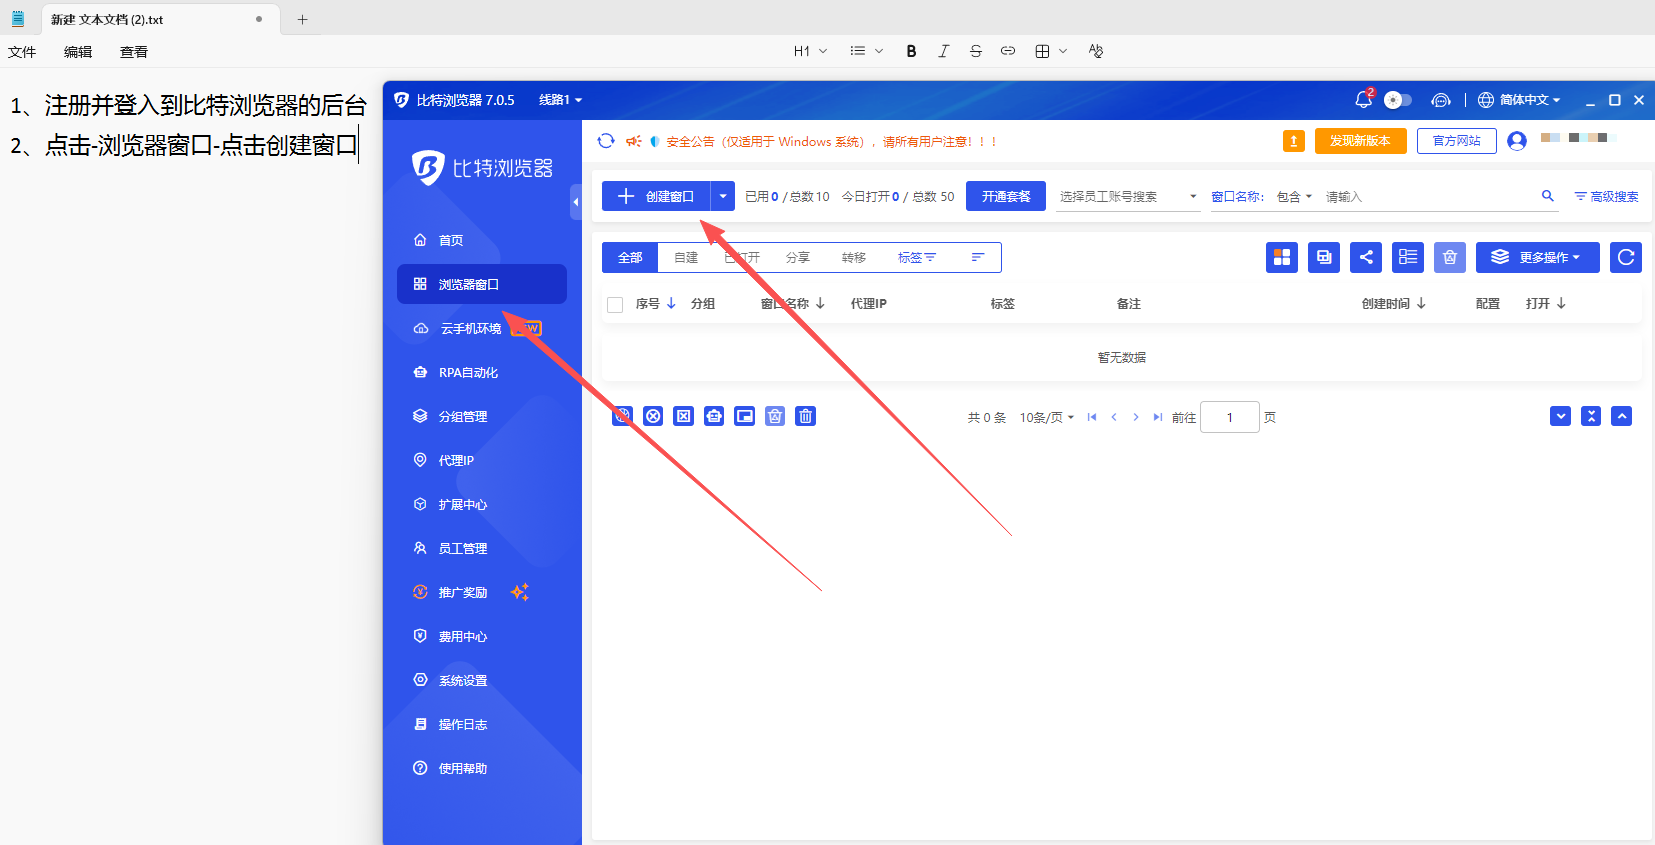Click the recycle bin toolbar icon

point(1450,257)
